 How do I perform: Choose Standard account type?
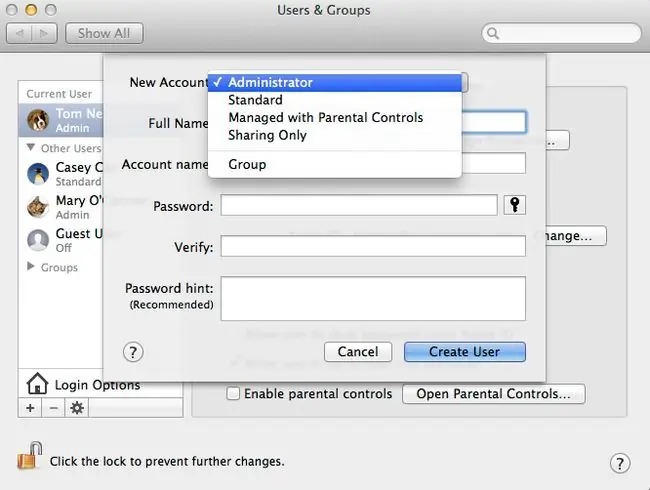[335, 100]
